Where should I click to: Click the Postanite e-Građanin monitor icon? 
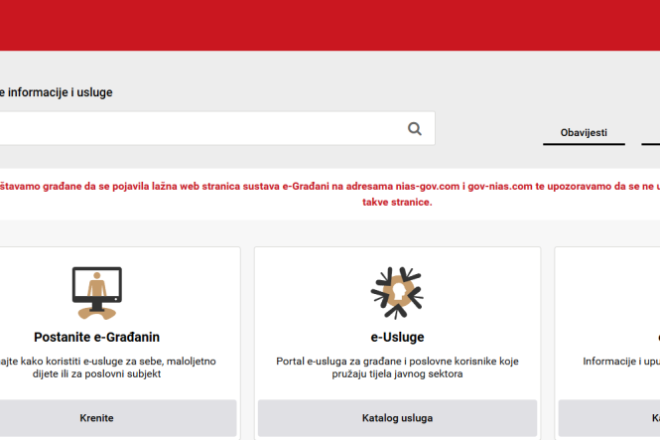pyautogui.click(x=97, y=293)
